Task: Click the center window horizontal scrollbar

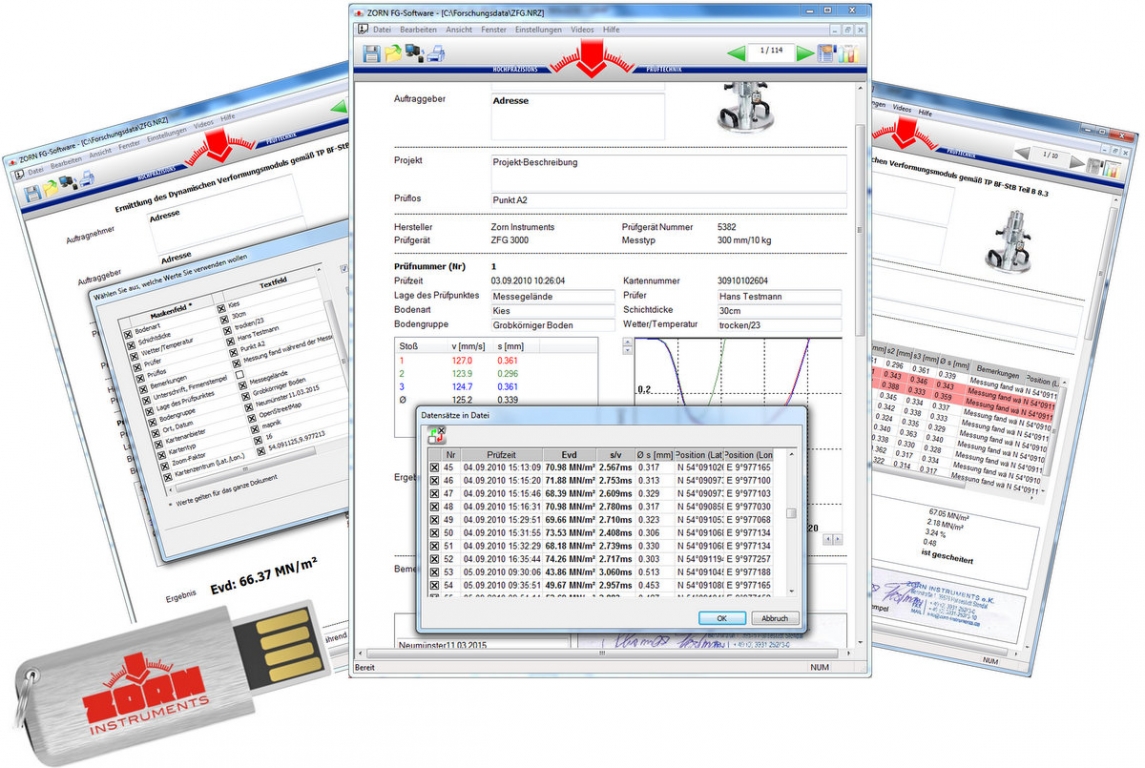Action: pyautogui.click(x=602, y=653)
